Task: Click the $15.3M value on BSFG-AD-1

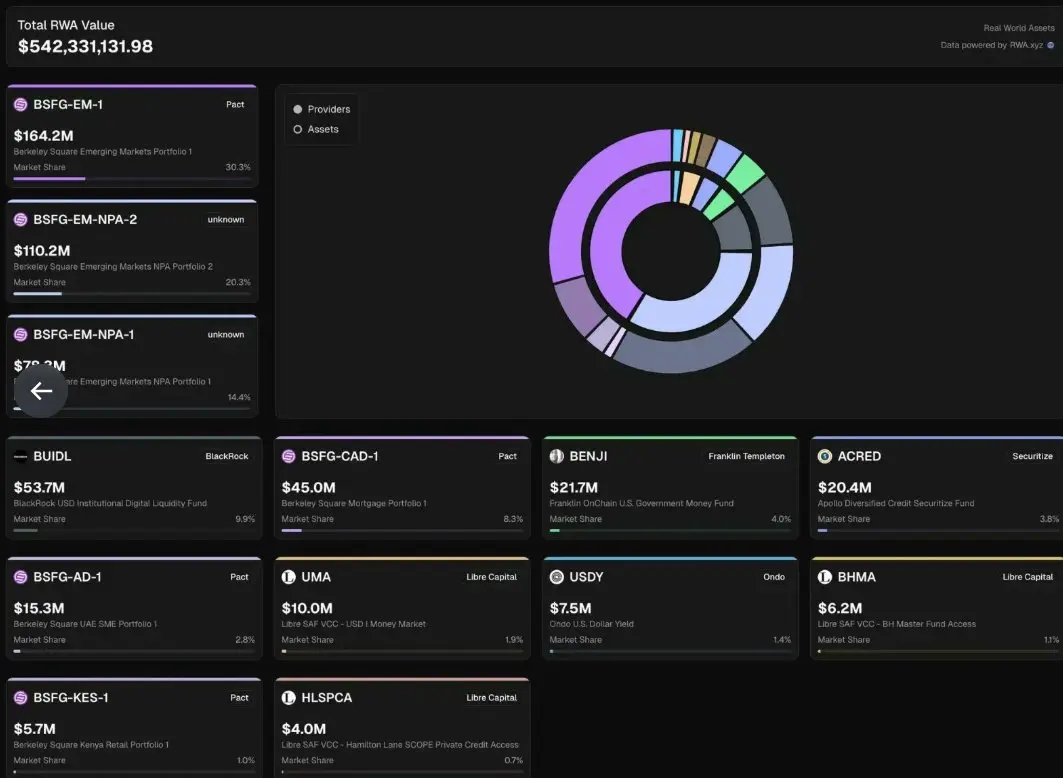Action: pos(39,608)
